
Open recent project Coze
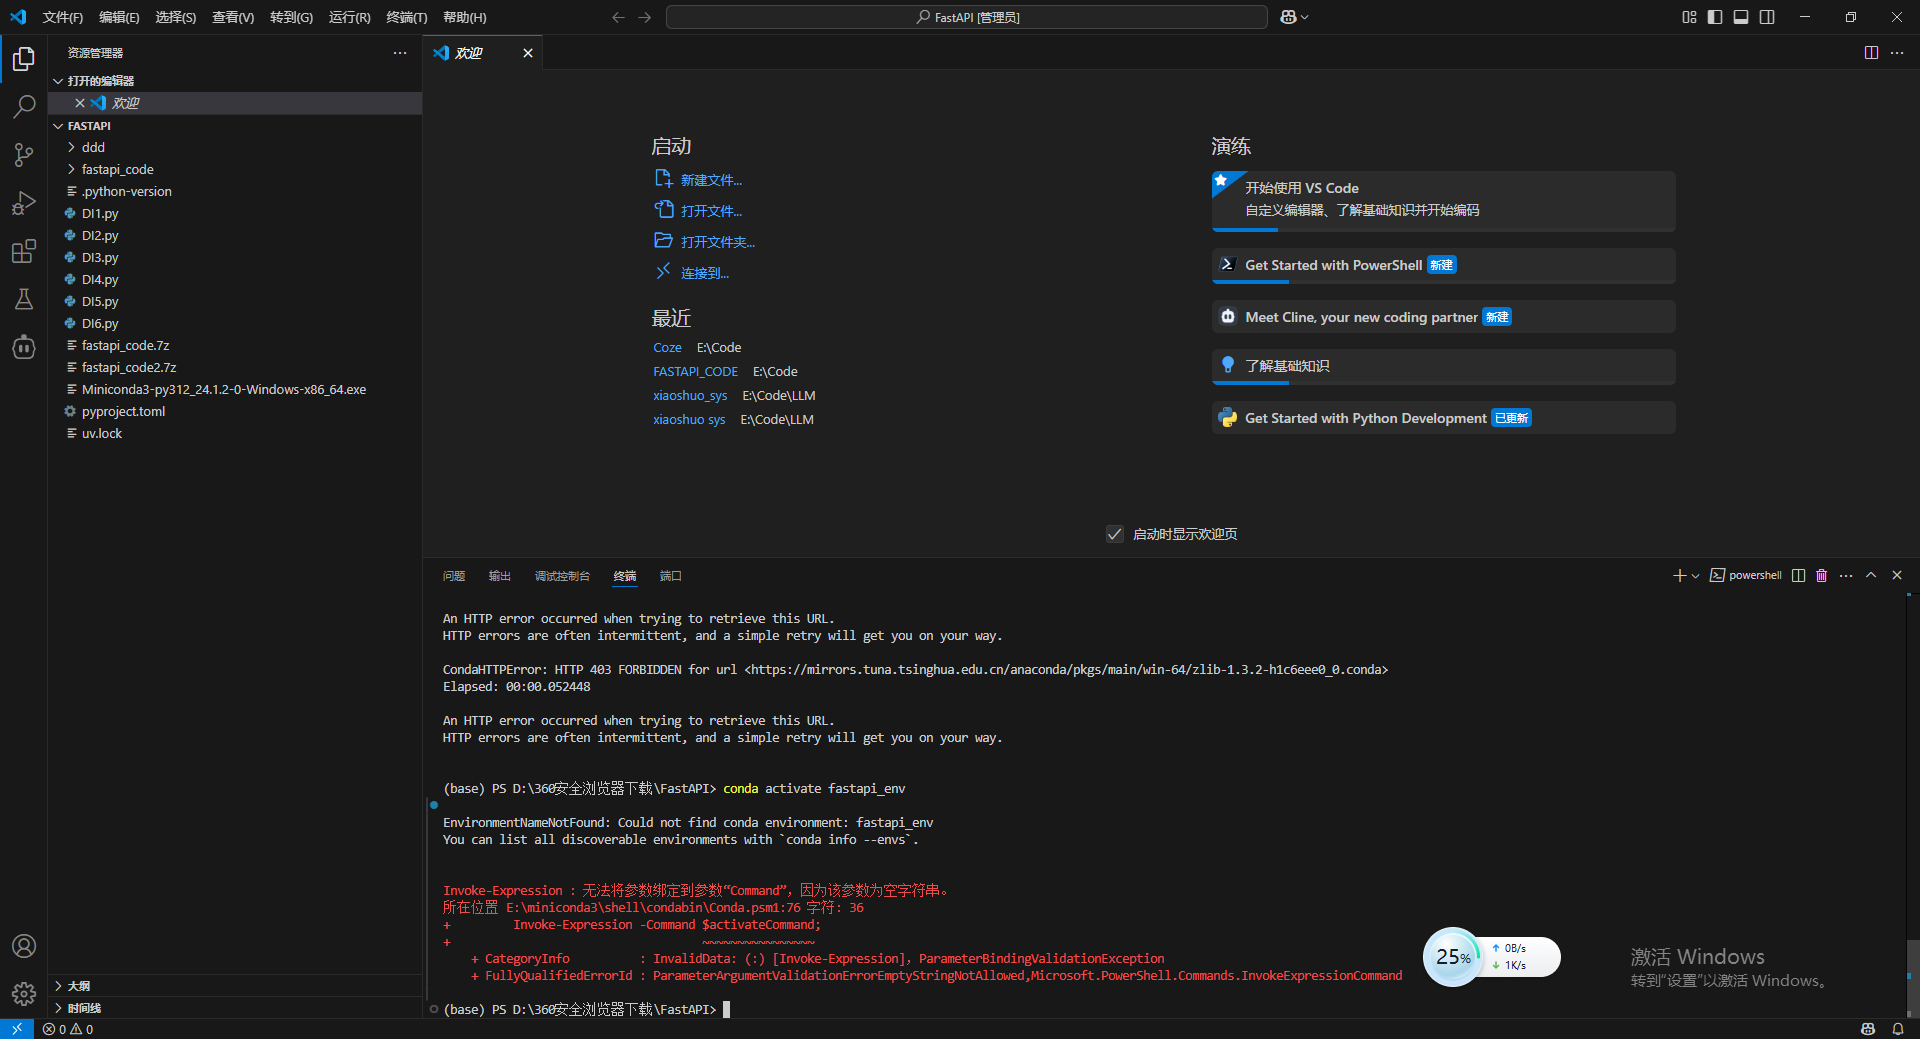[x=667, y=348]
